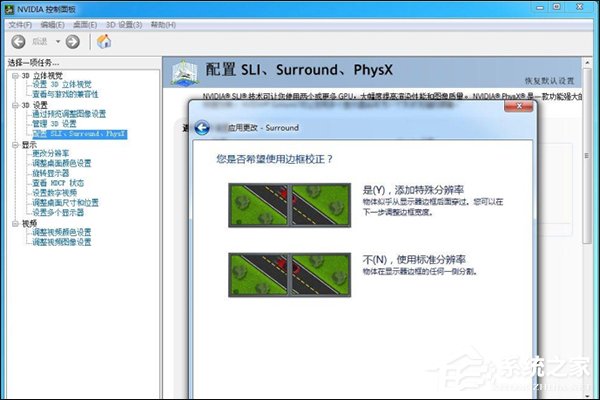The image size is (600, 400).
Task: Open the 3D 设置(3) menu
Action: point(124,25)
